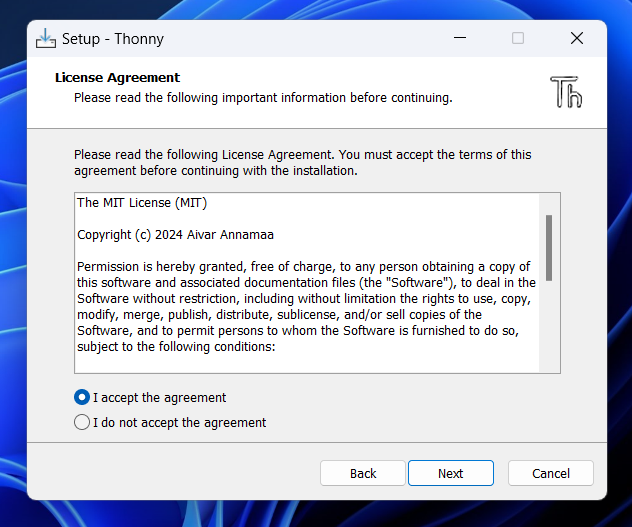
Task: Click "Copyright (c) 2024 Aivar Annamaa" line
Action: pos(175,235)
